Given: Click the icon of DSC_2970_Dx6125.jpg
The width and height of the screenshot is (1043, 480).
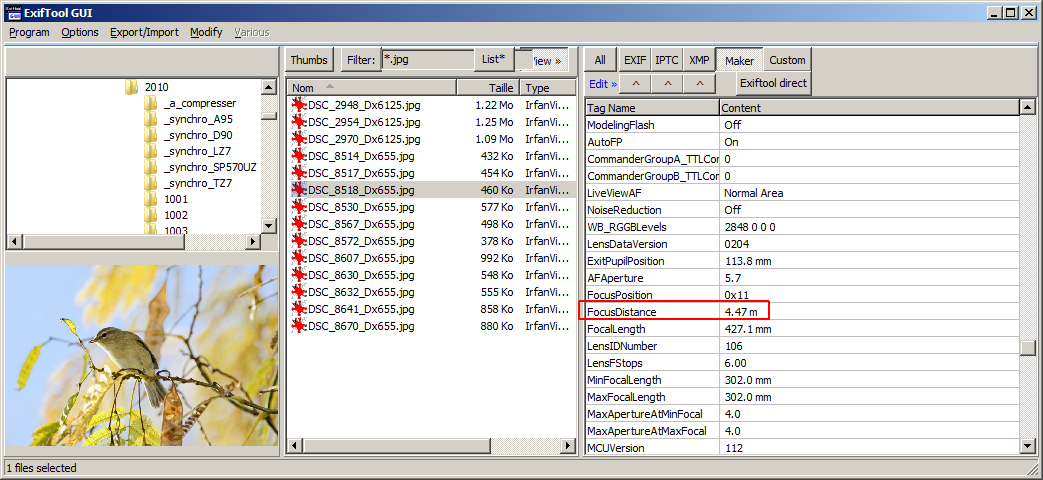Looking at the screenshot, I should click(x=299, y=139).
